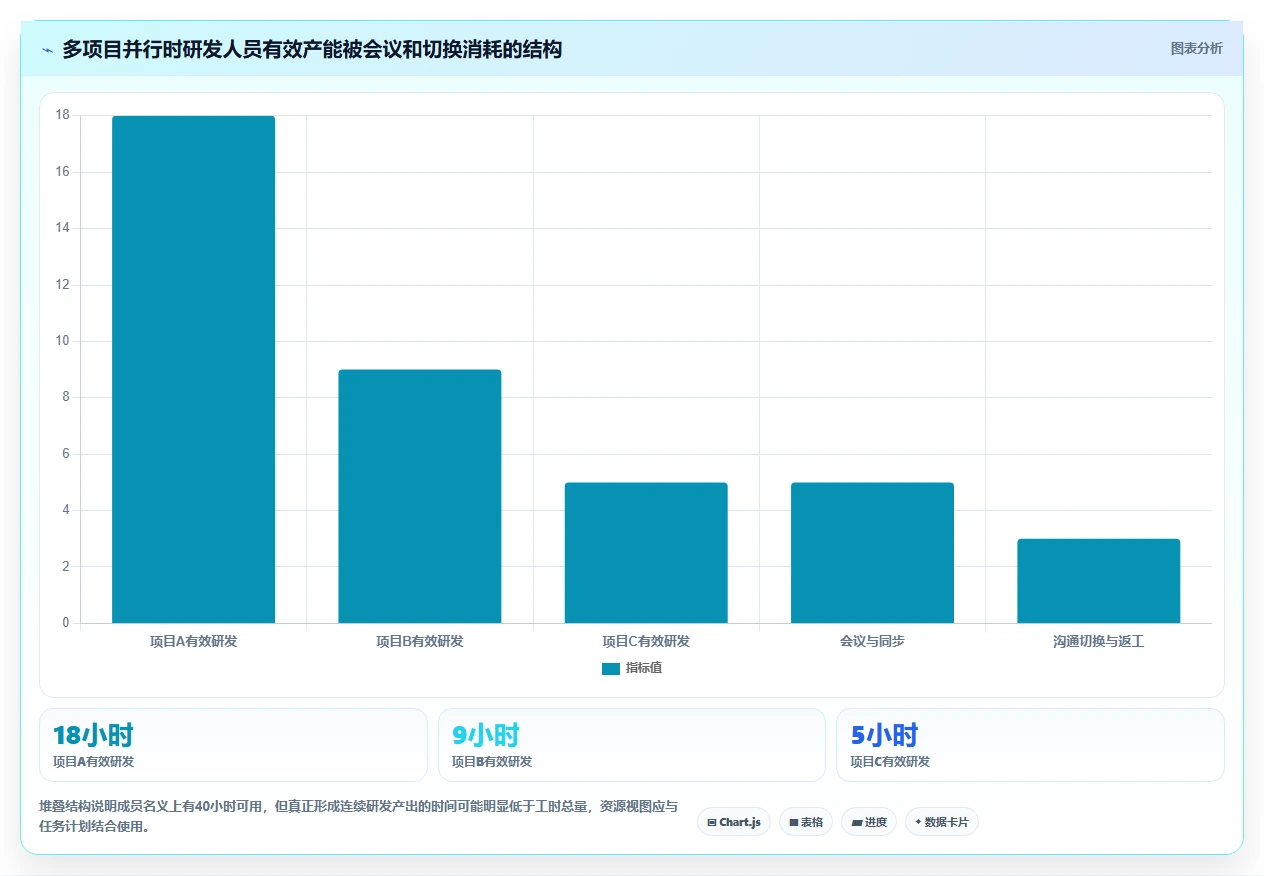Click the x-axis label 会议与同步
Screen dimensions: 1264x876
point(872,641)
